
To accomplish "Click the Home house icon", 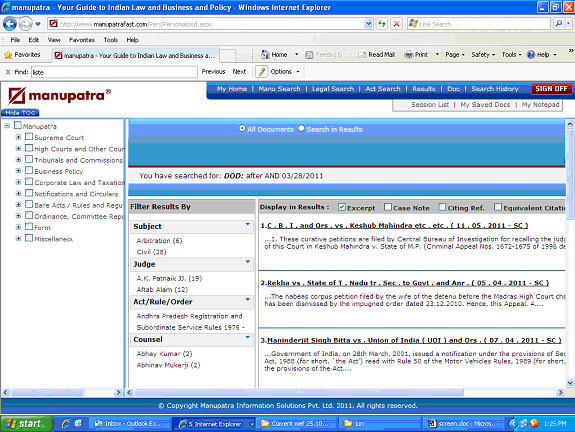I will [265, 55].
